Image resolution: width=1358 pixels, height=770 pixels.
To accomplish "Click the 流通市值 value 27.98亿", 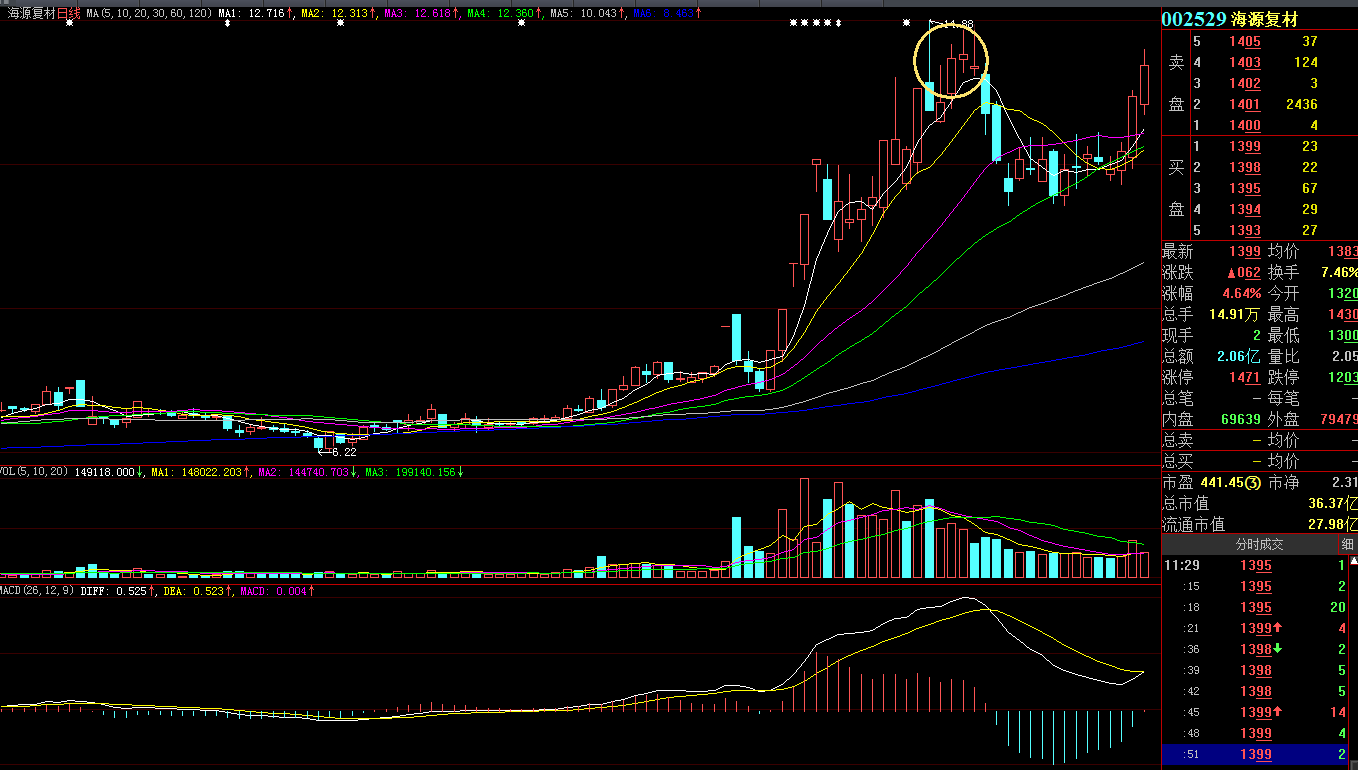I will click(1332, 525).
